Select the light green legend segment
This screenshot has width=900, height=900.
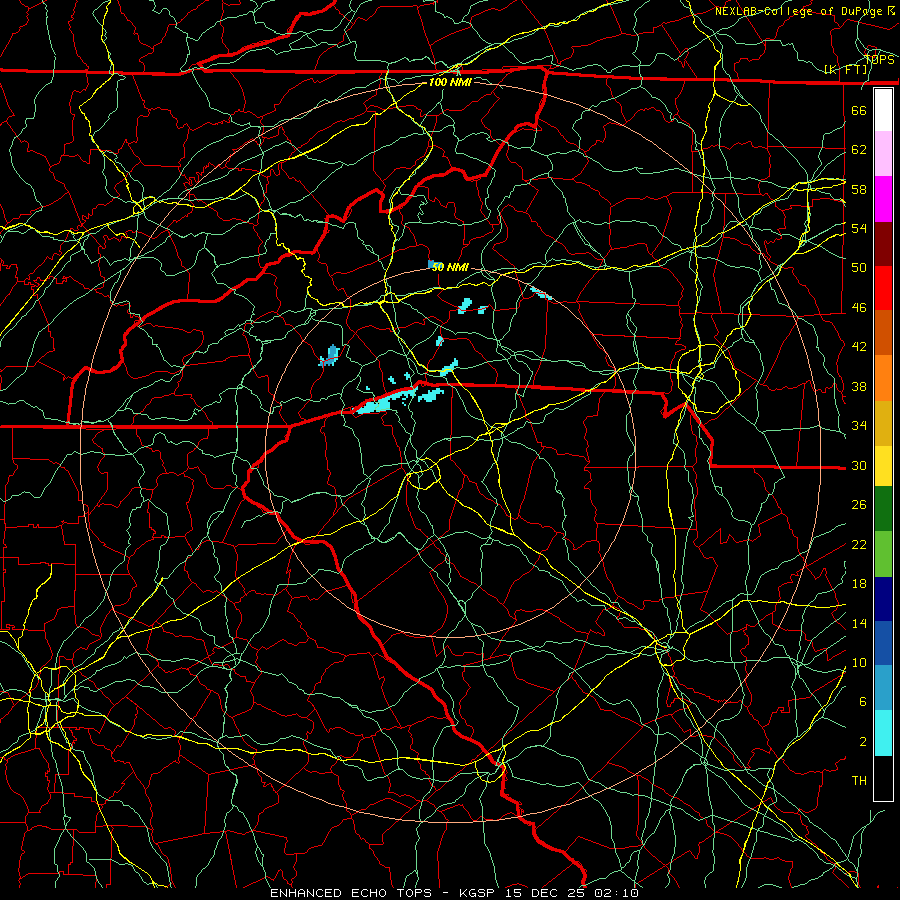(883, 554)
